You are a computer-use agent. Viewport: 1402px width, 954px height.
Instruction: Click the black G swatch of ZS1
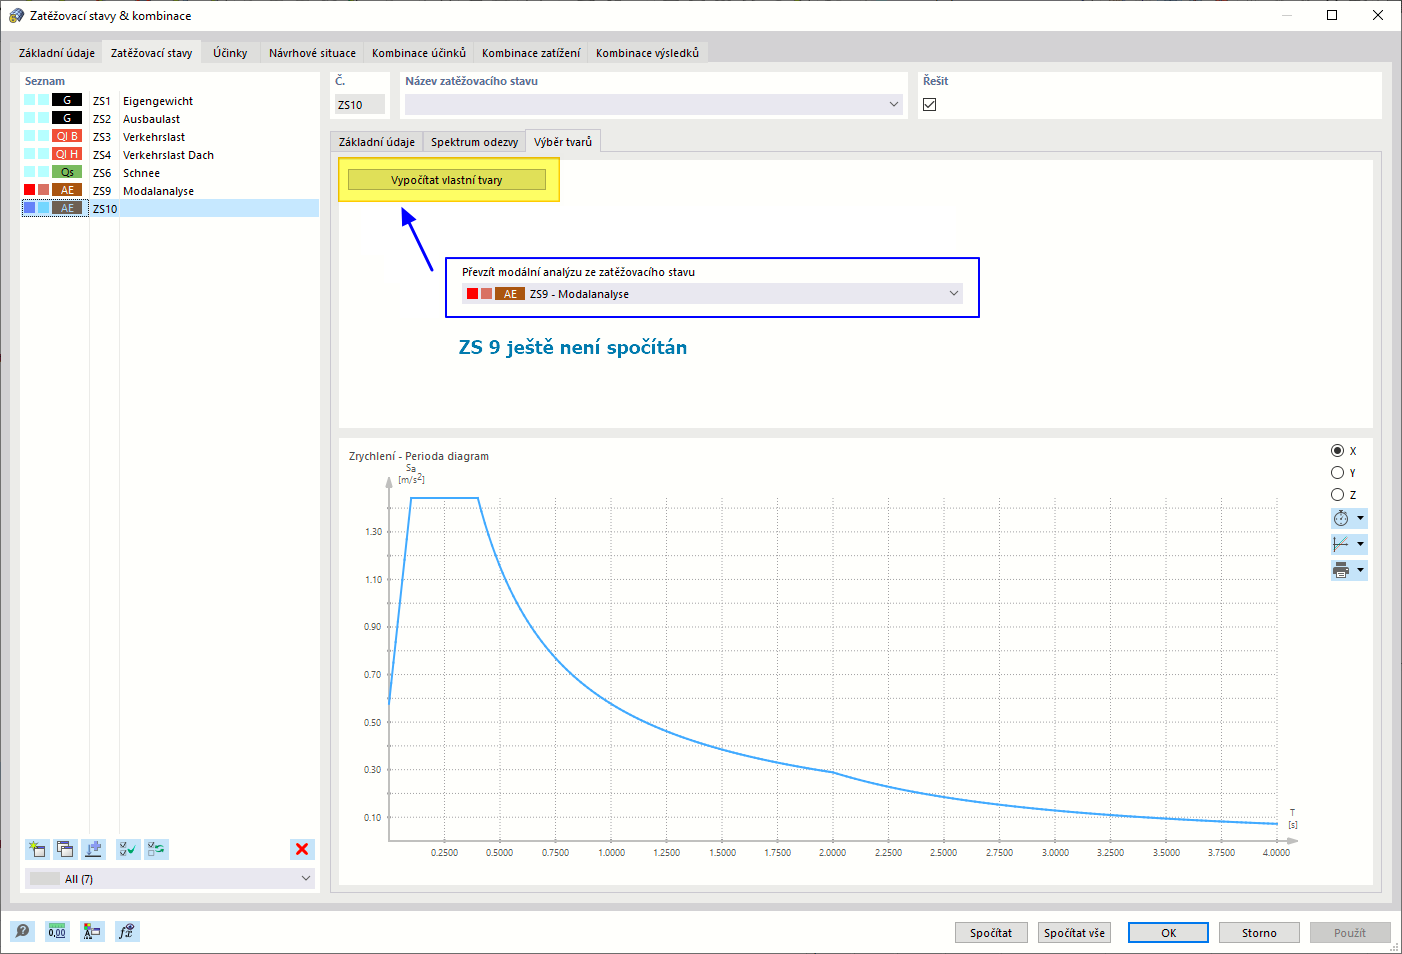pyautogui.click(x=67, y=100)
